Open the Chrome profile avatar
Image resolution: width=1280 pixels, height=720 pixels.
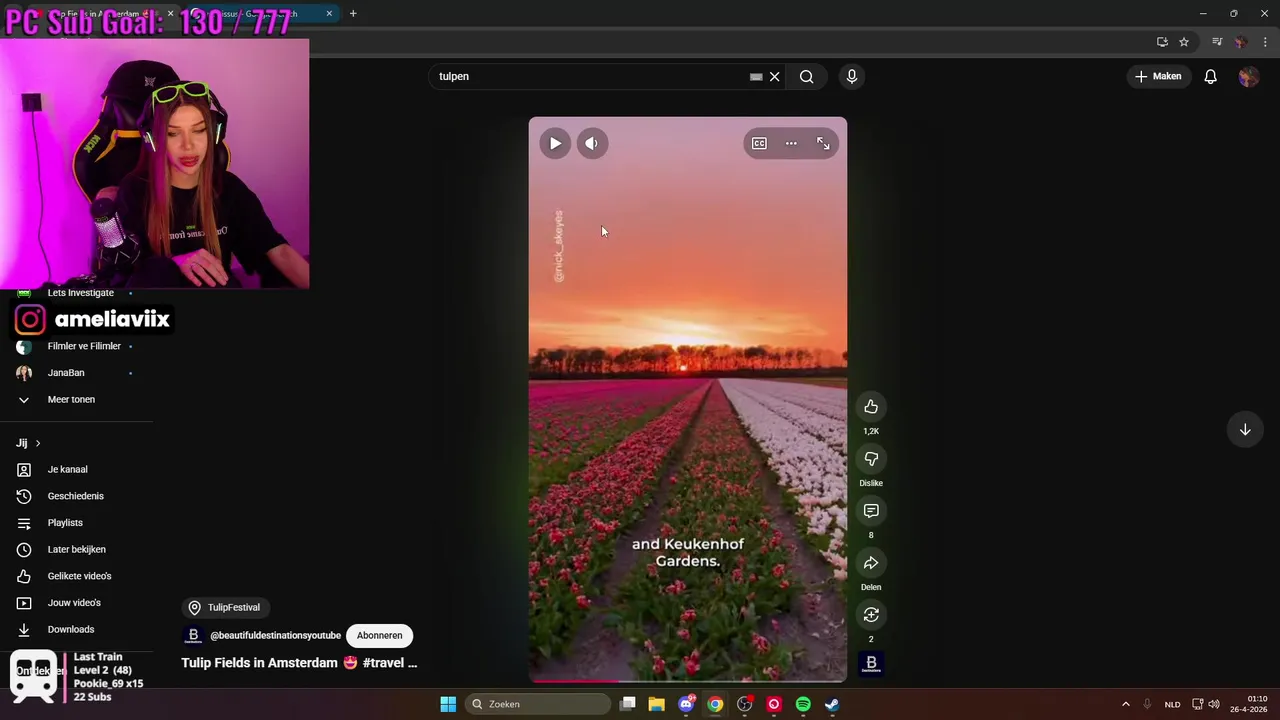click(x=1241, y=42)
